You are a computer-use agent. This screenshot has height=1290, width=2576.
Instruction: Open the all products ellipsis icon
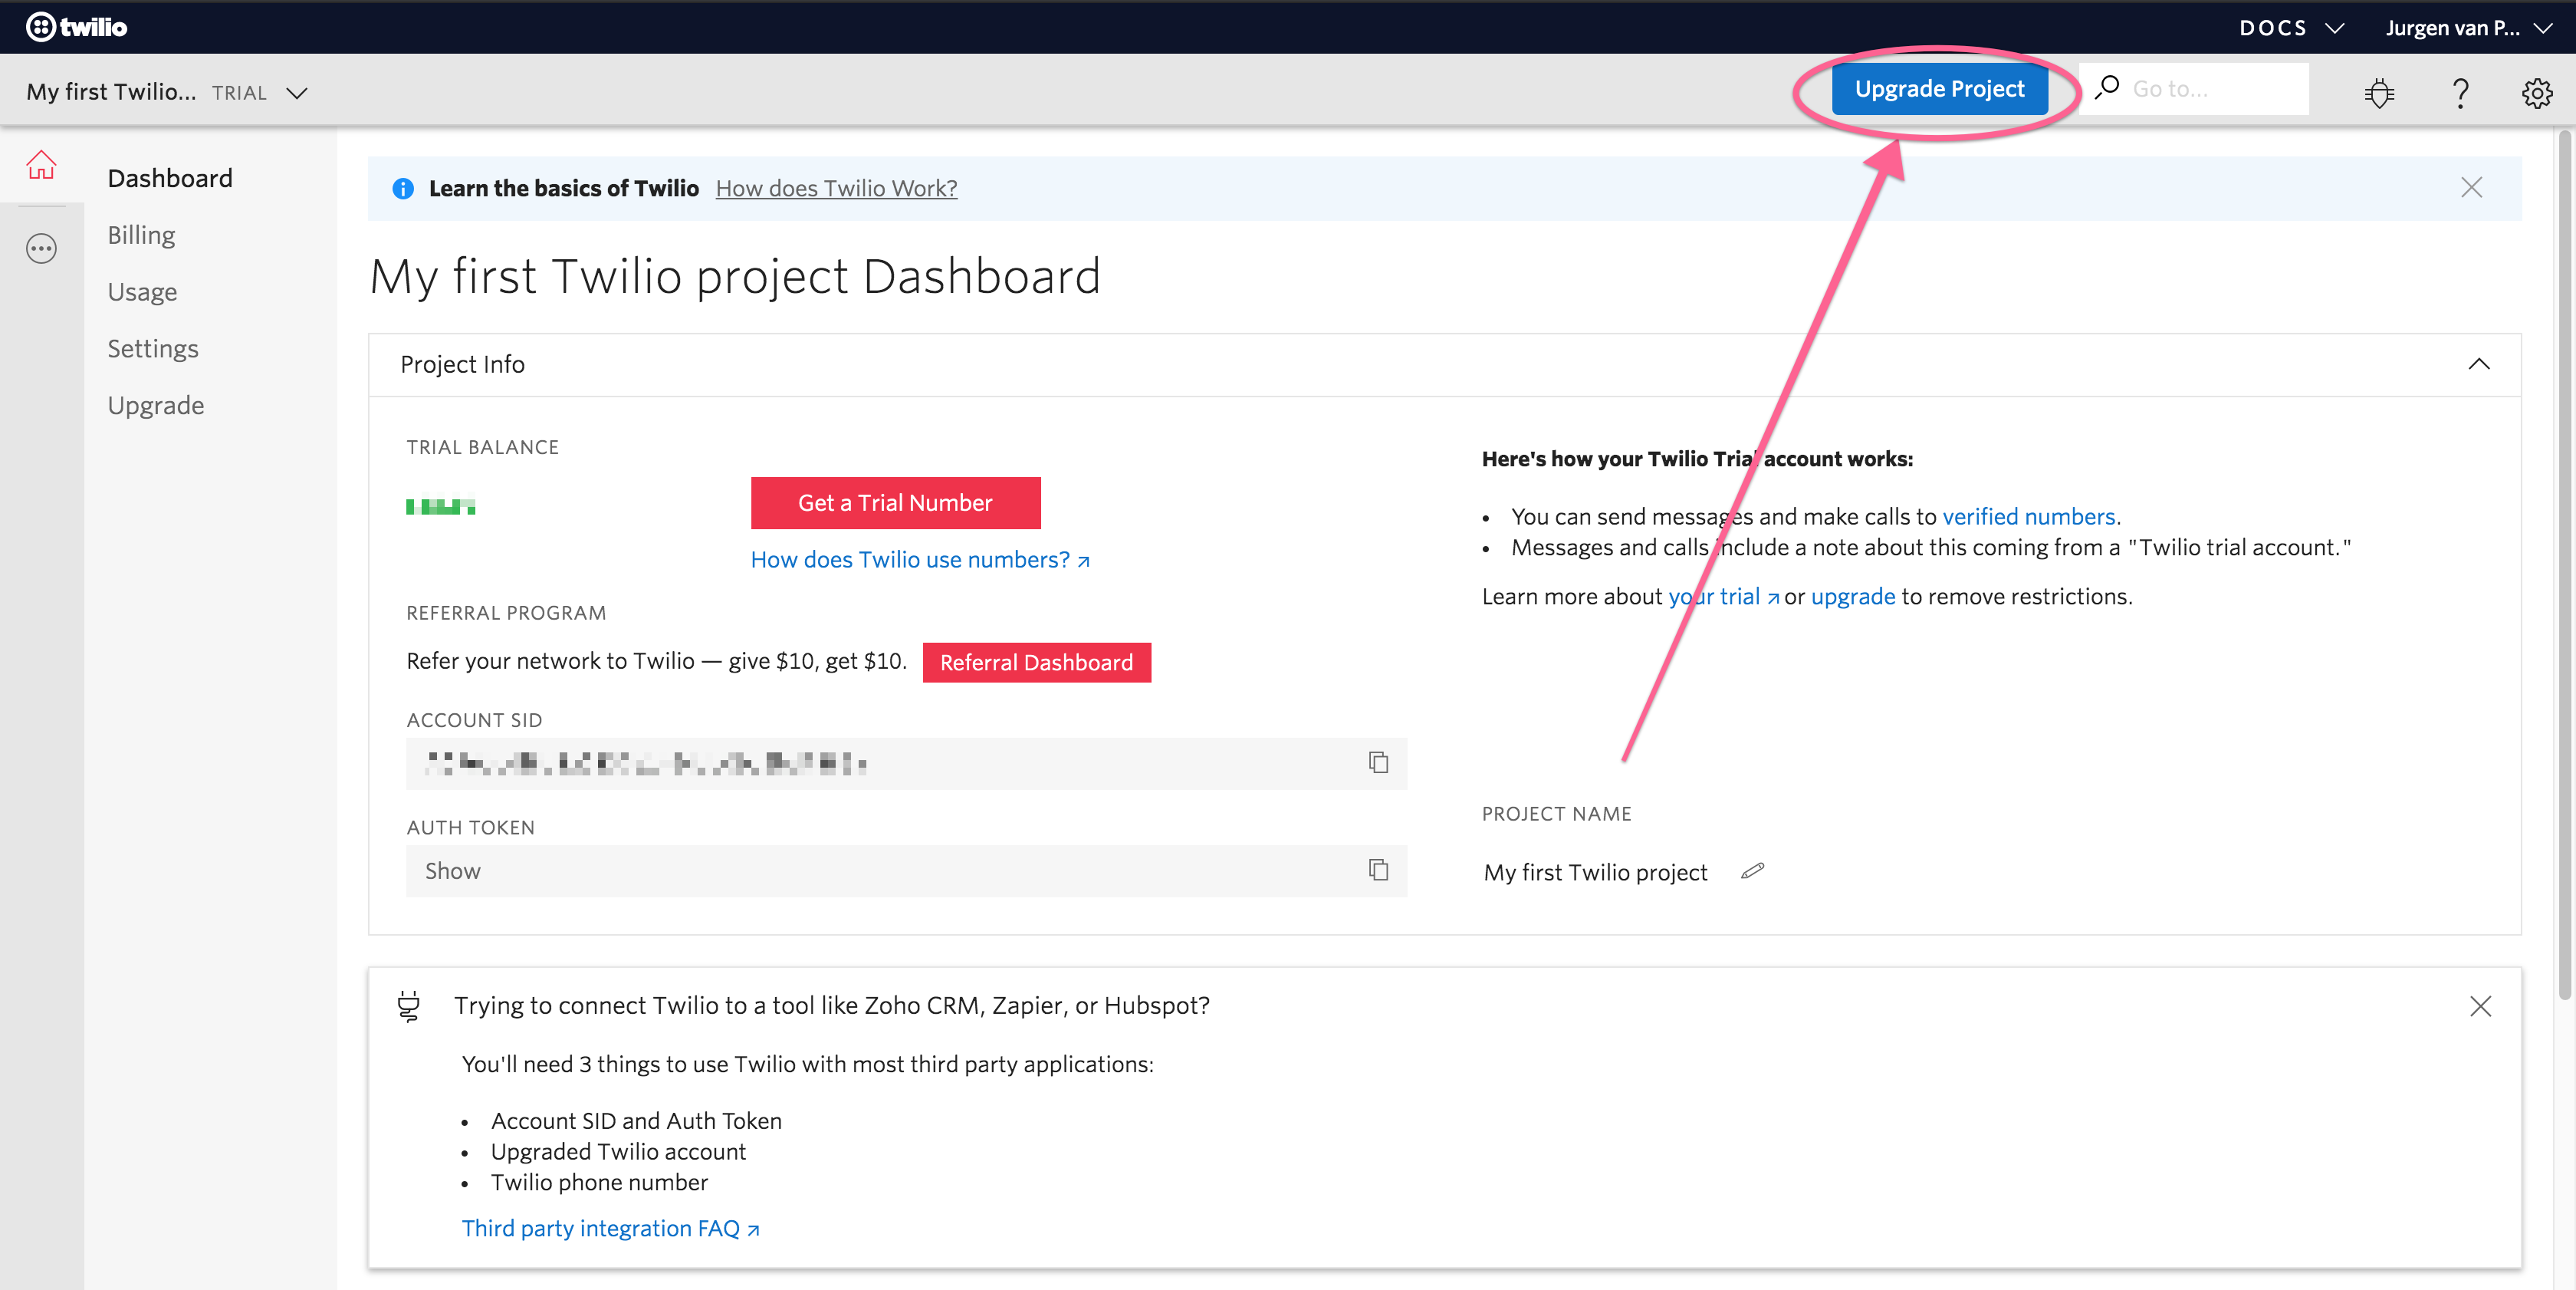coord(41,248)
